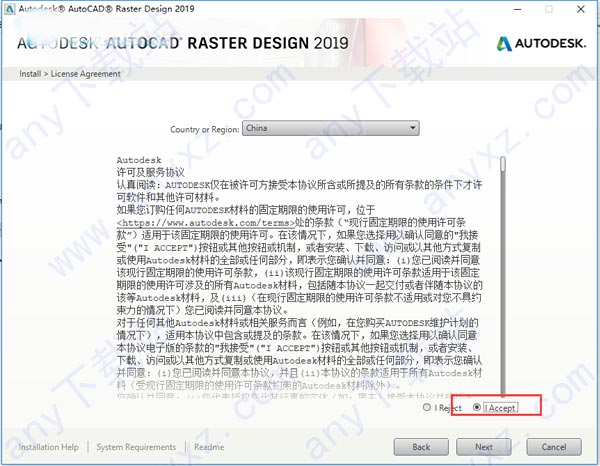Open the Installation Help link

[48, 447]
